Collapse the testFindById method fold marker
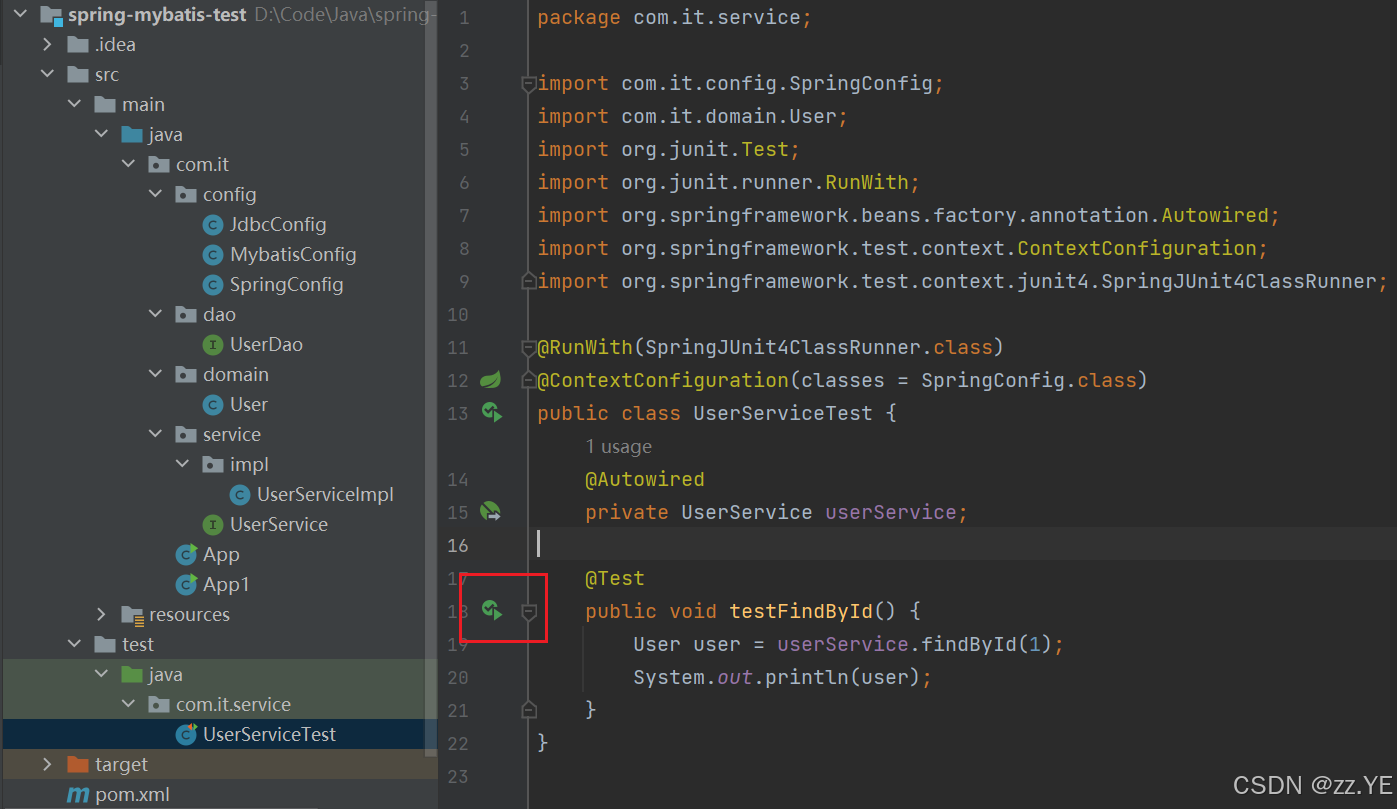The width and height of the screenshot is (1397, 809). tap(529, 611)
